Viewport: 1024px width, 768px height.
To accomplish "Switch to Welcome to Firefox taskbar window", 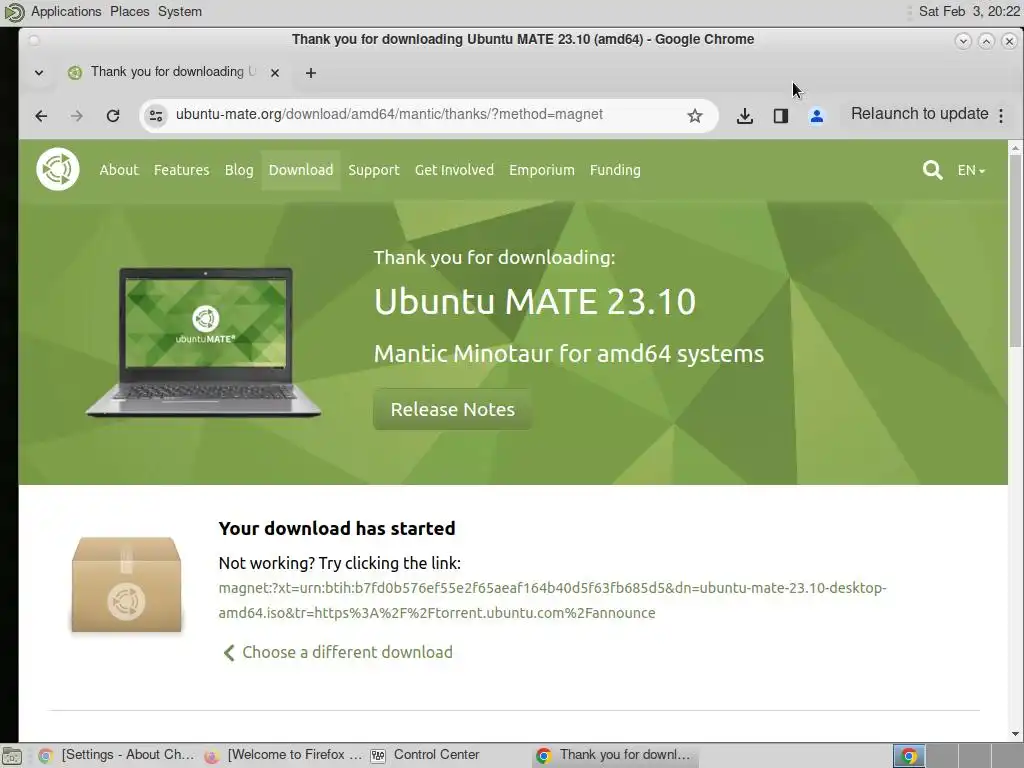I will pyautogui.click(x=283, y=755).
